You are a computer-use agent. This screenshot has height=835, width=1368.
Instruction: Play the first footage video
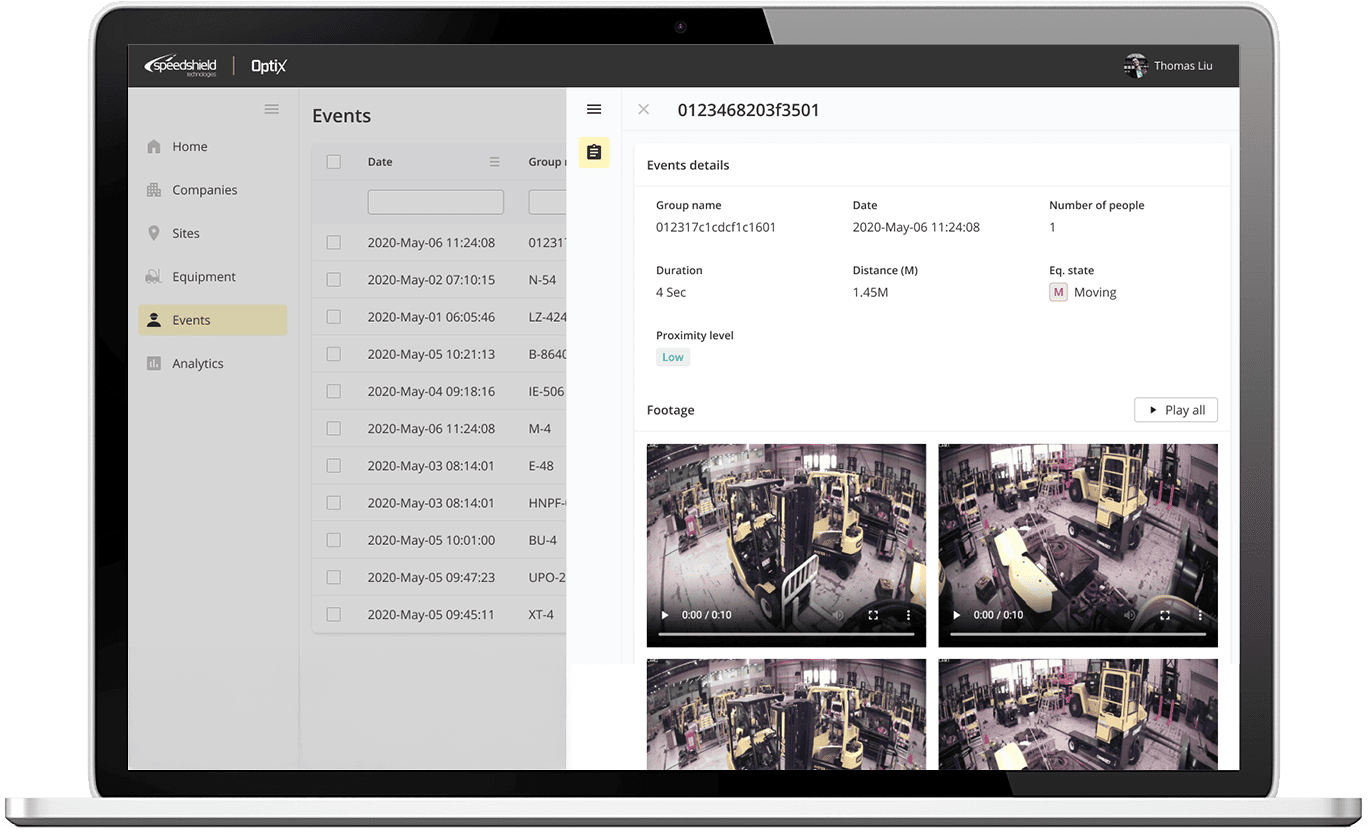[x=665, y=615]
